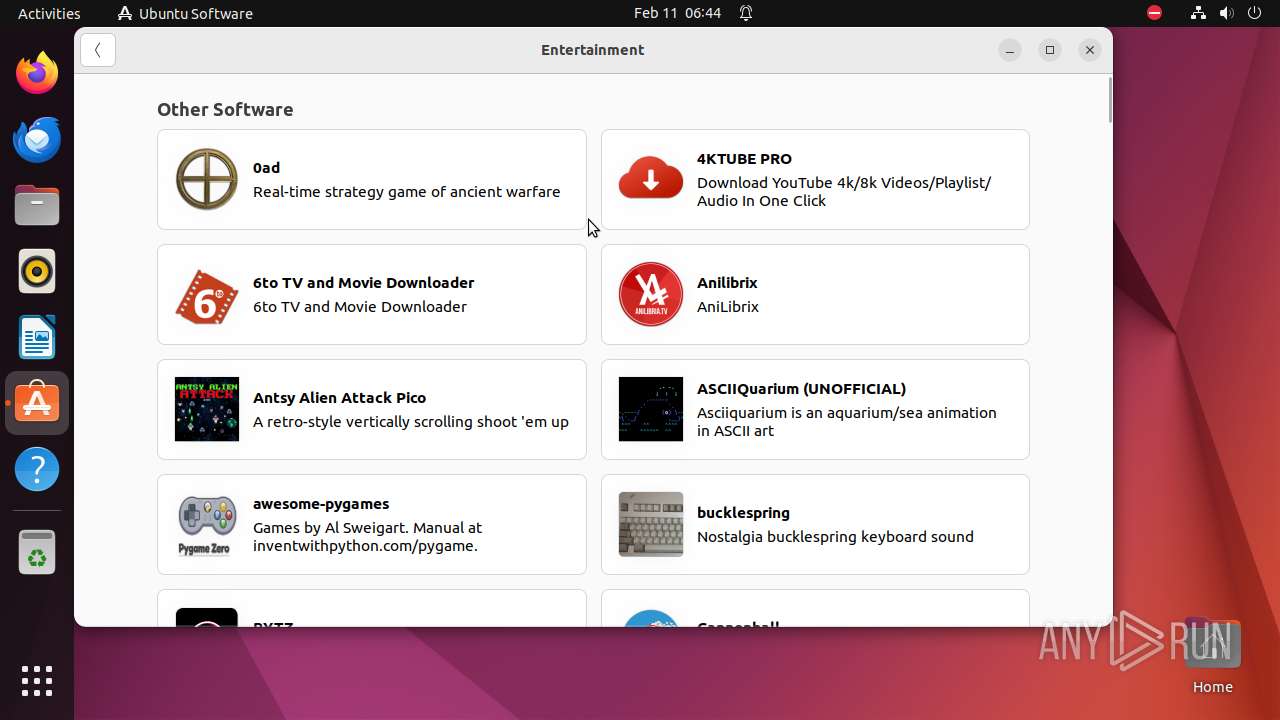Show Applications grid
Screen dimensions: 1280x720
37,681
